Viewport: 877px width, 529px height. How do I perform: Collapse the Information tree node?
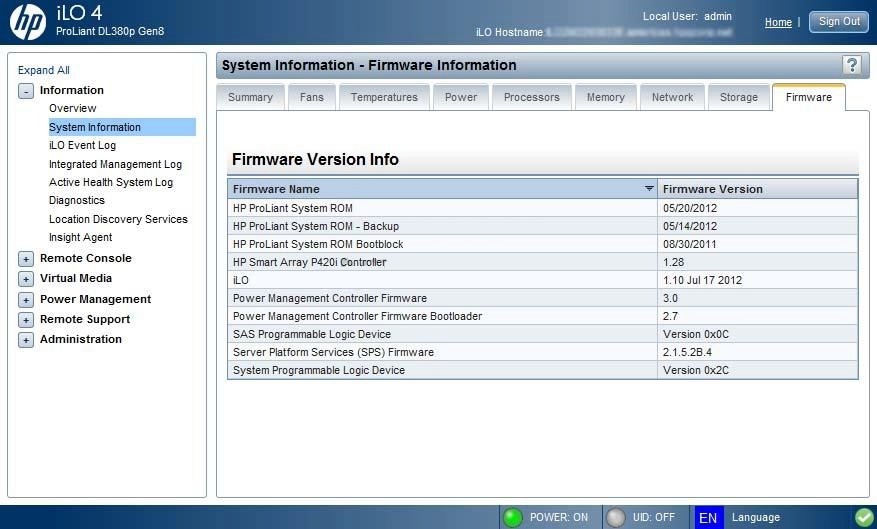point(26,91)
